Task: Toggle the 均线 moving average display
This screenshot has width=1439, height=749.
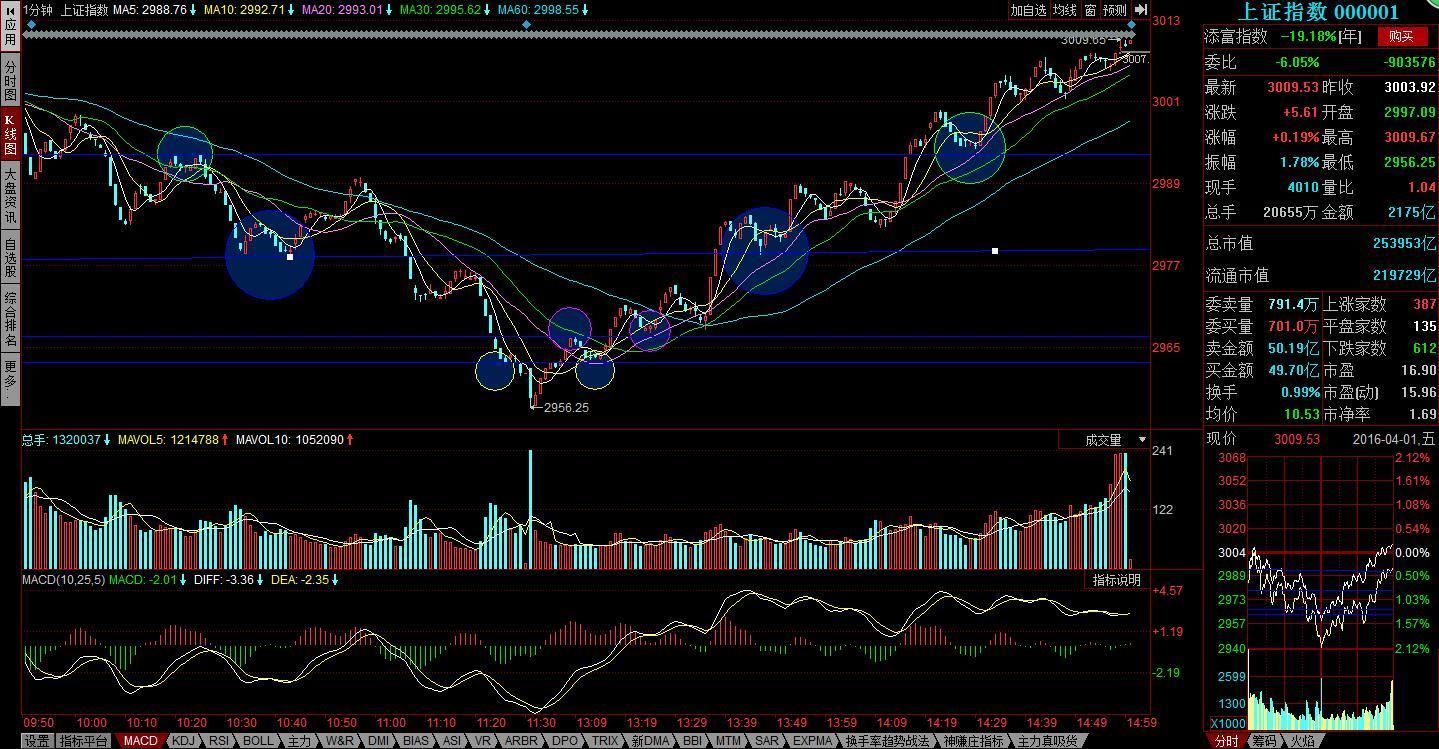Action: pos(1065,10)
